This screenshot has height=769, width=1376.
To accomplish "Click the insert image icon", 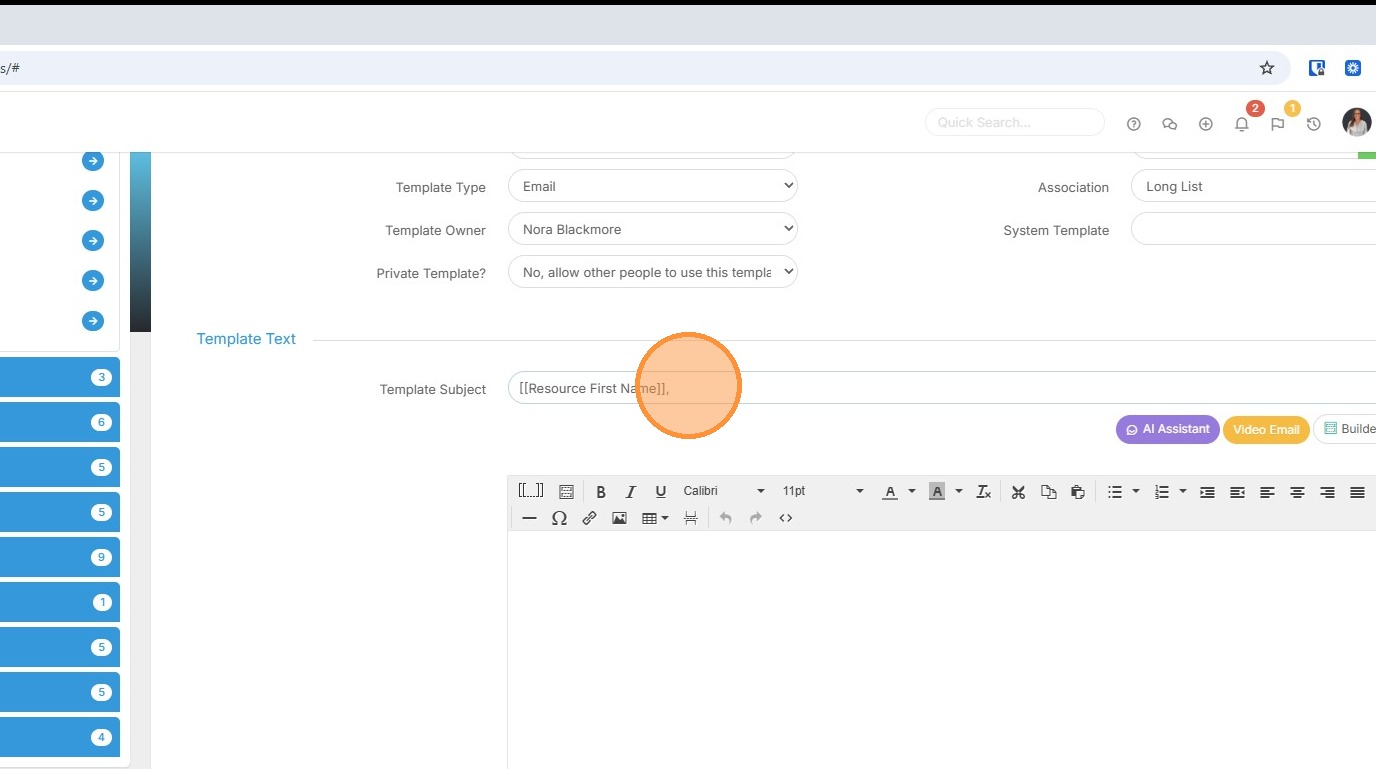I will pos(619,518).
